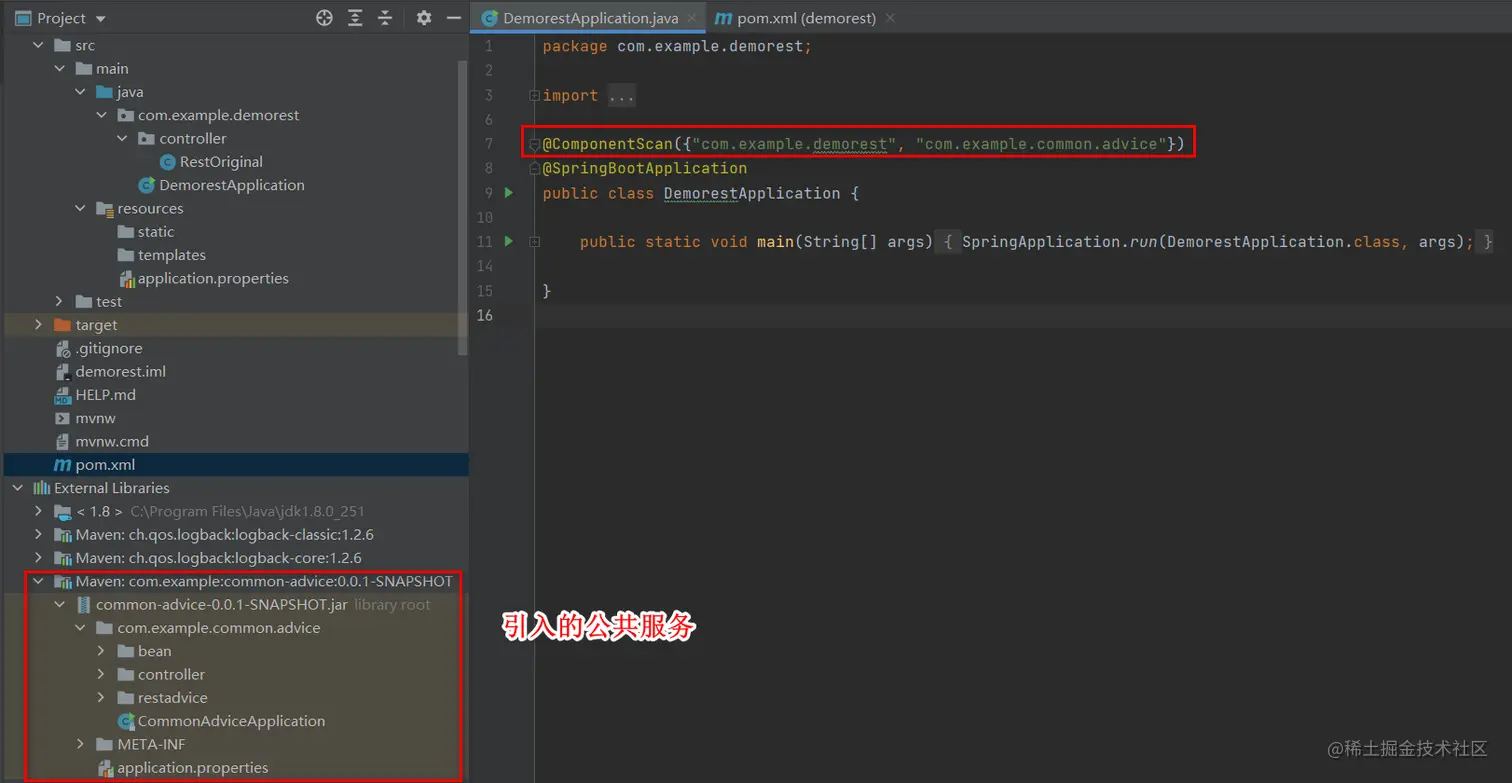The width and height of the screenshot is (1512, 783).
Task: Expand the test folder
Action: pyautogui.click(x=60, y=301)
